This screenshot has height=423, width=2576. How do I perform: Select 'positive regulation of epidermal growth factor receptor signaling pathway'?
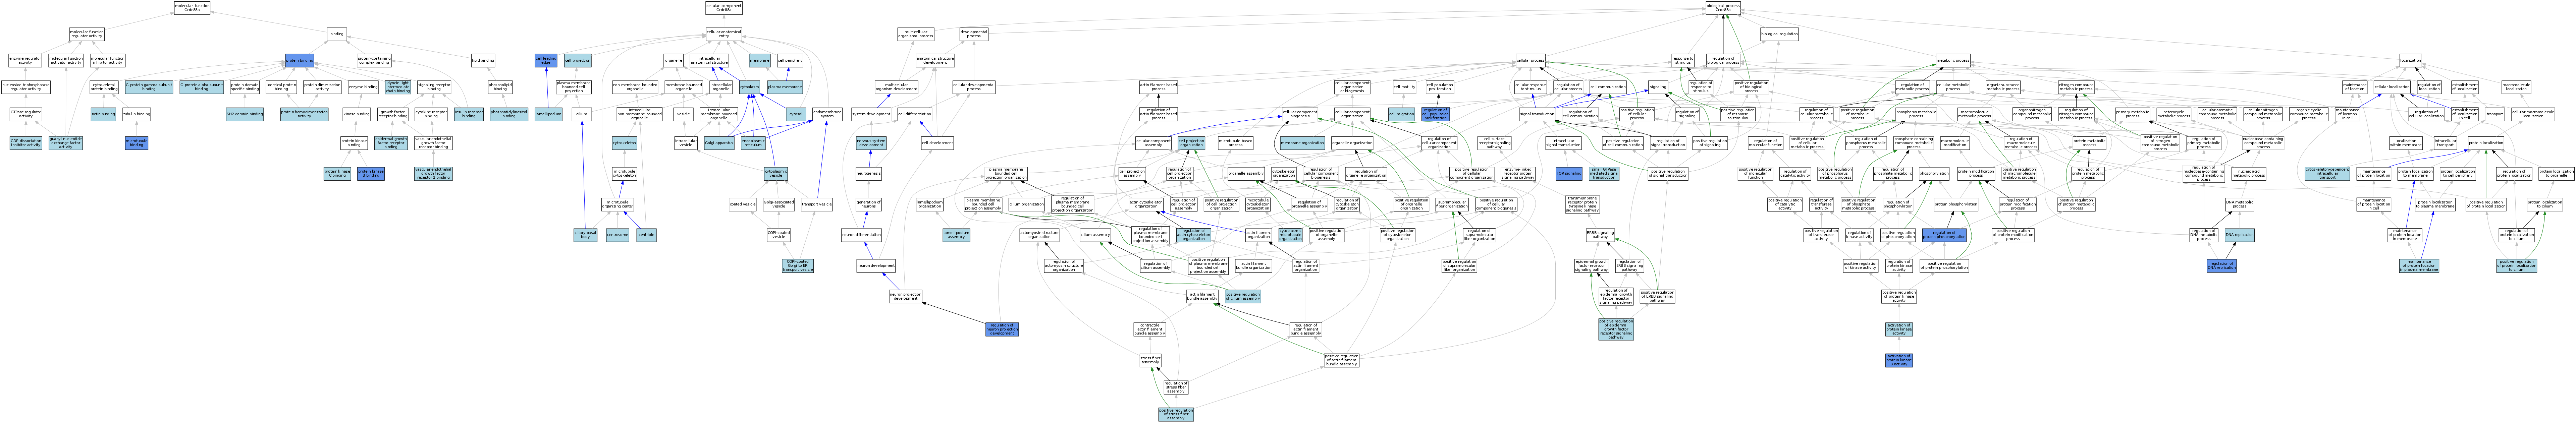tap(1616, 329)
